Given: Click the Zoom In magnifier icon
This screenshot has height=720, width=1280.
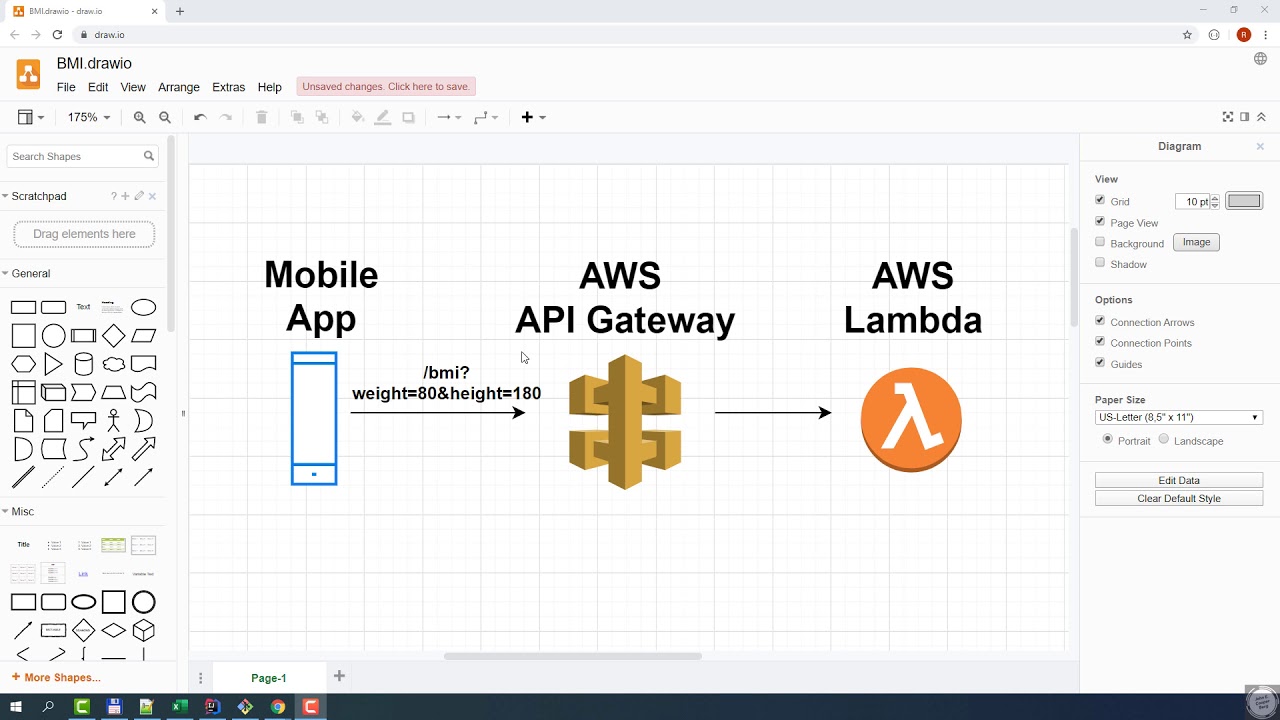Looking at the screenshot, I should [x=140, y=117].
